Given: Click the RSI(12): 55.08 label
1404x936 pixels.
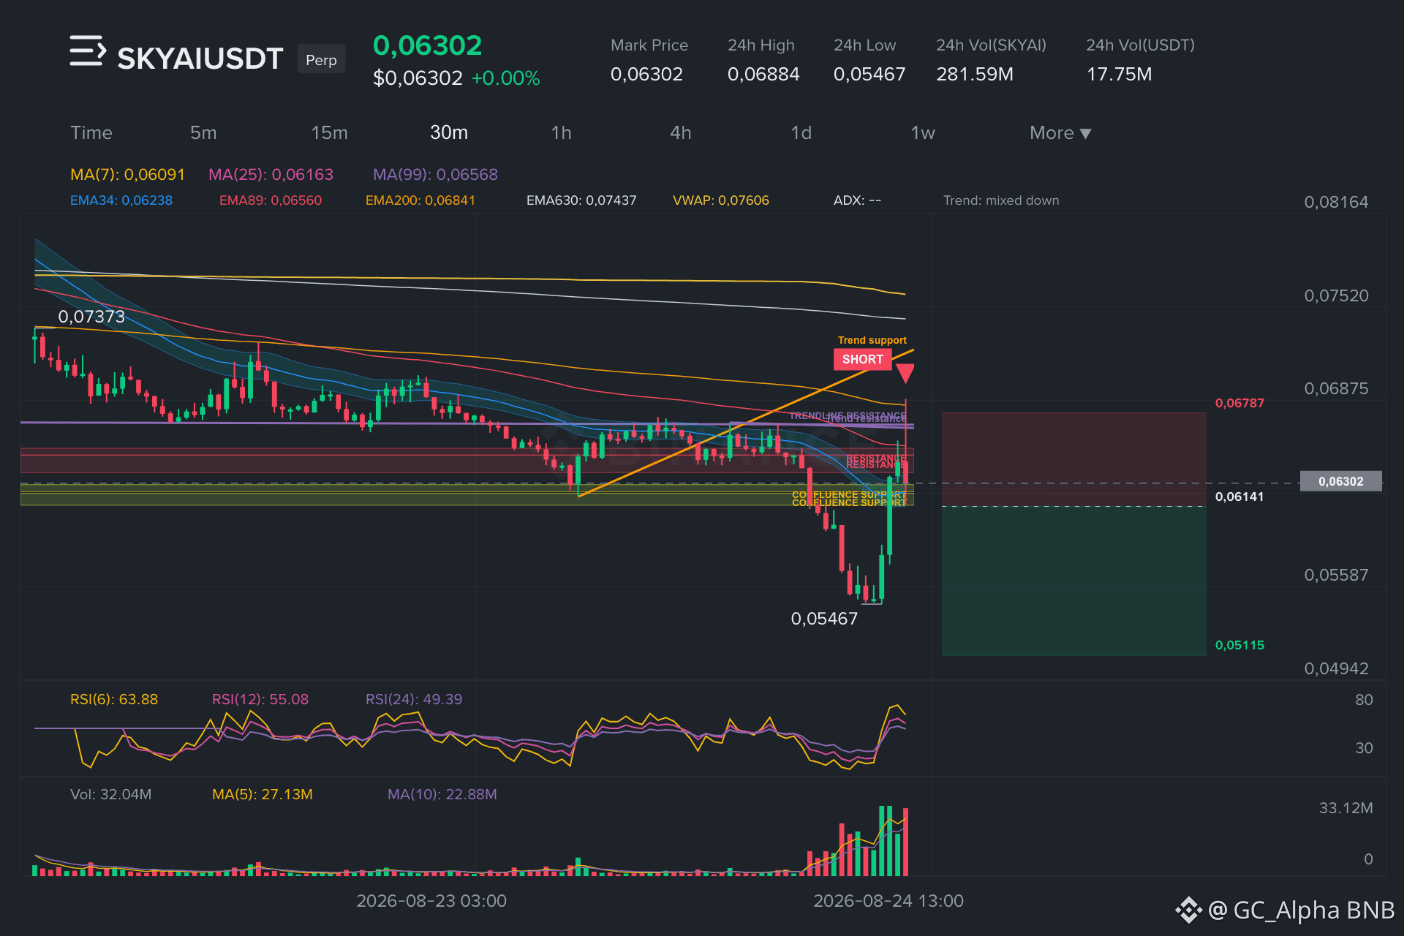Looking at the screenshot, I should point(260,699).
